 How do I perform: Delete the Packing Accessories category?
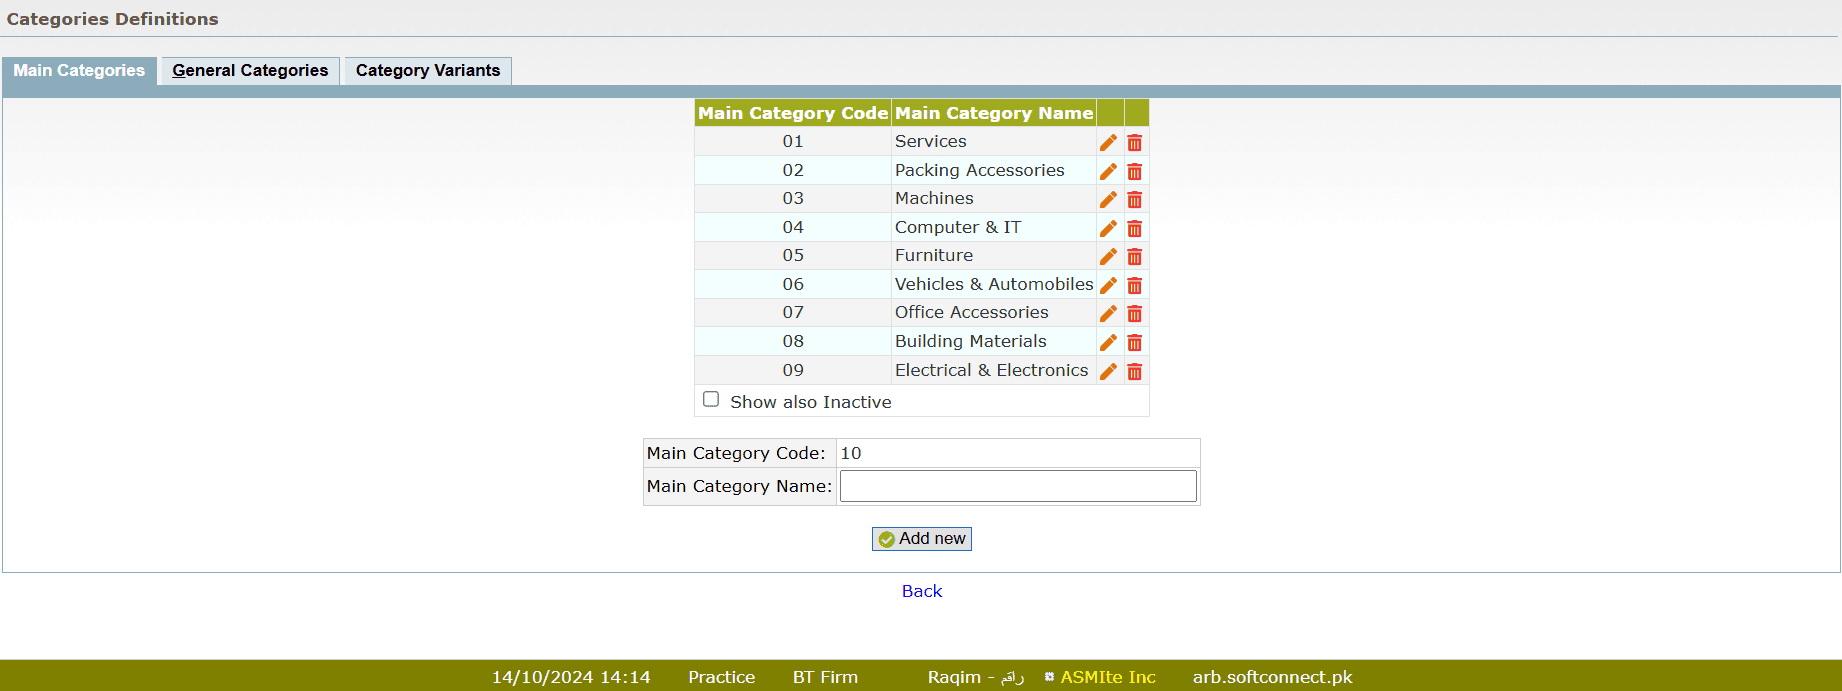[1134, 171]
